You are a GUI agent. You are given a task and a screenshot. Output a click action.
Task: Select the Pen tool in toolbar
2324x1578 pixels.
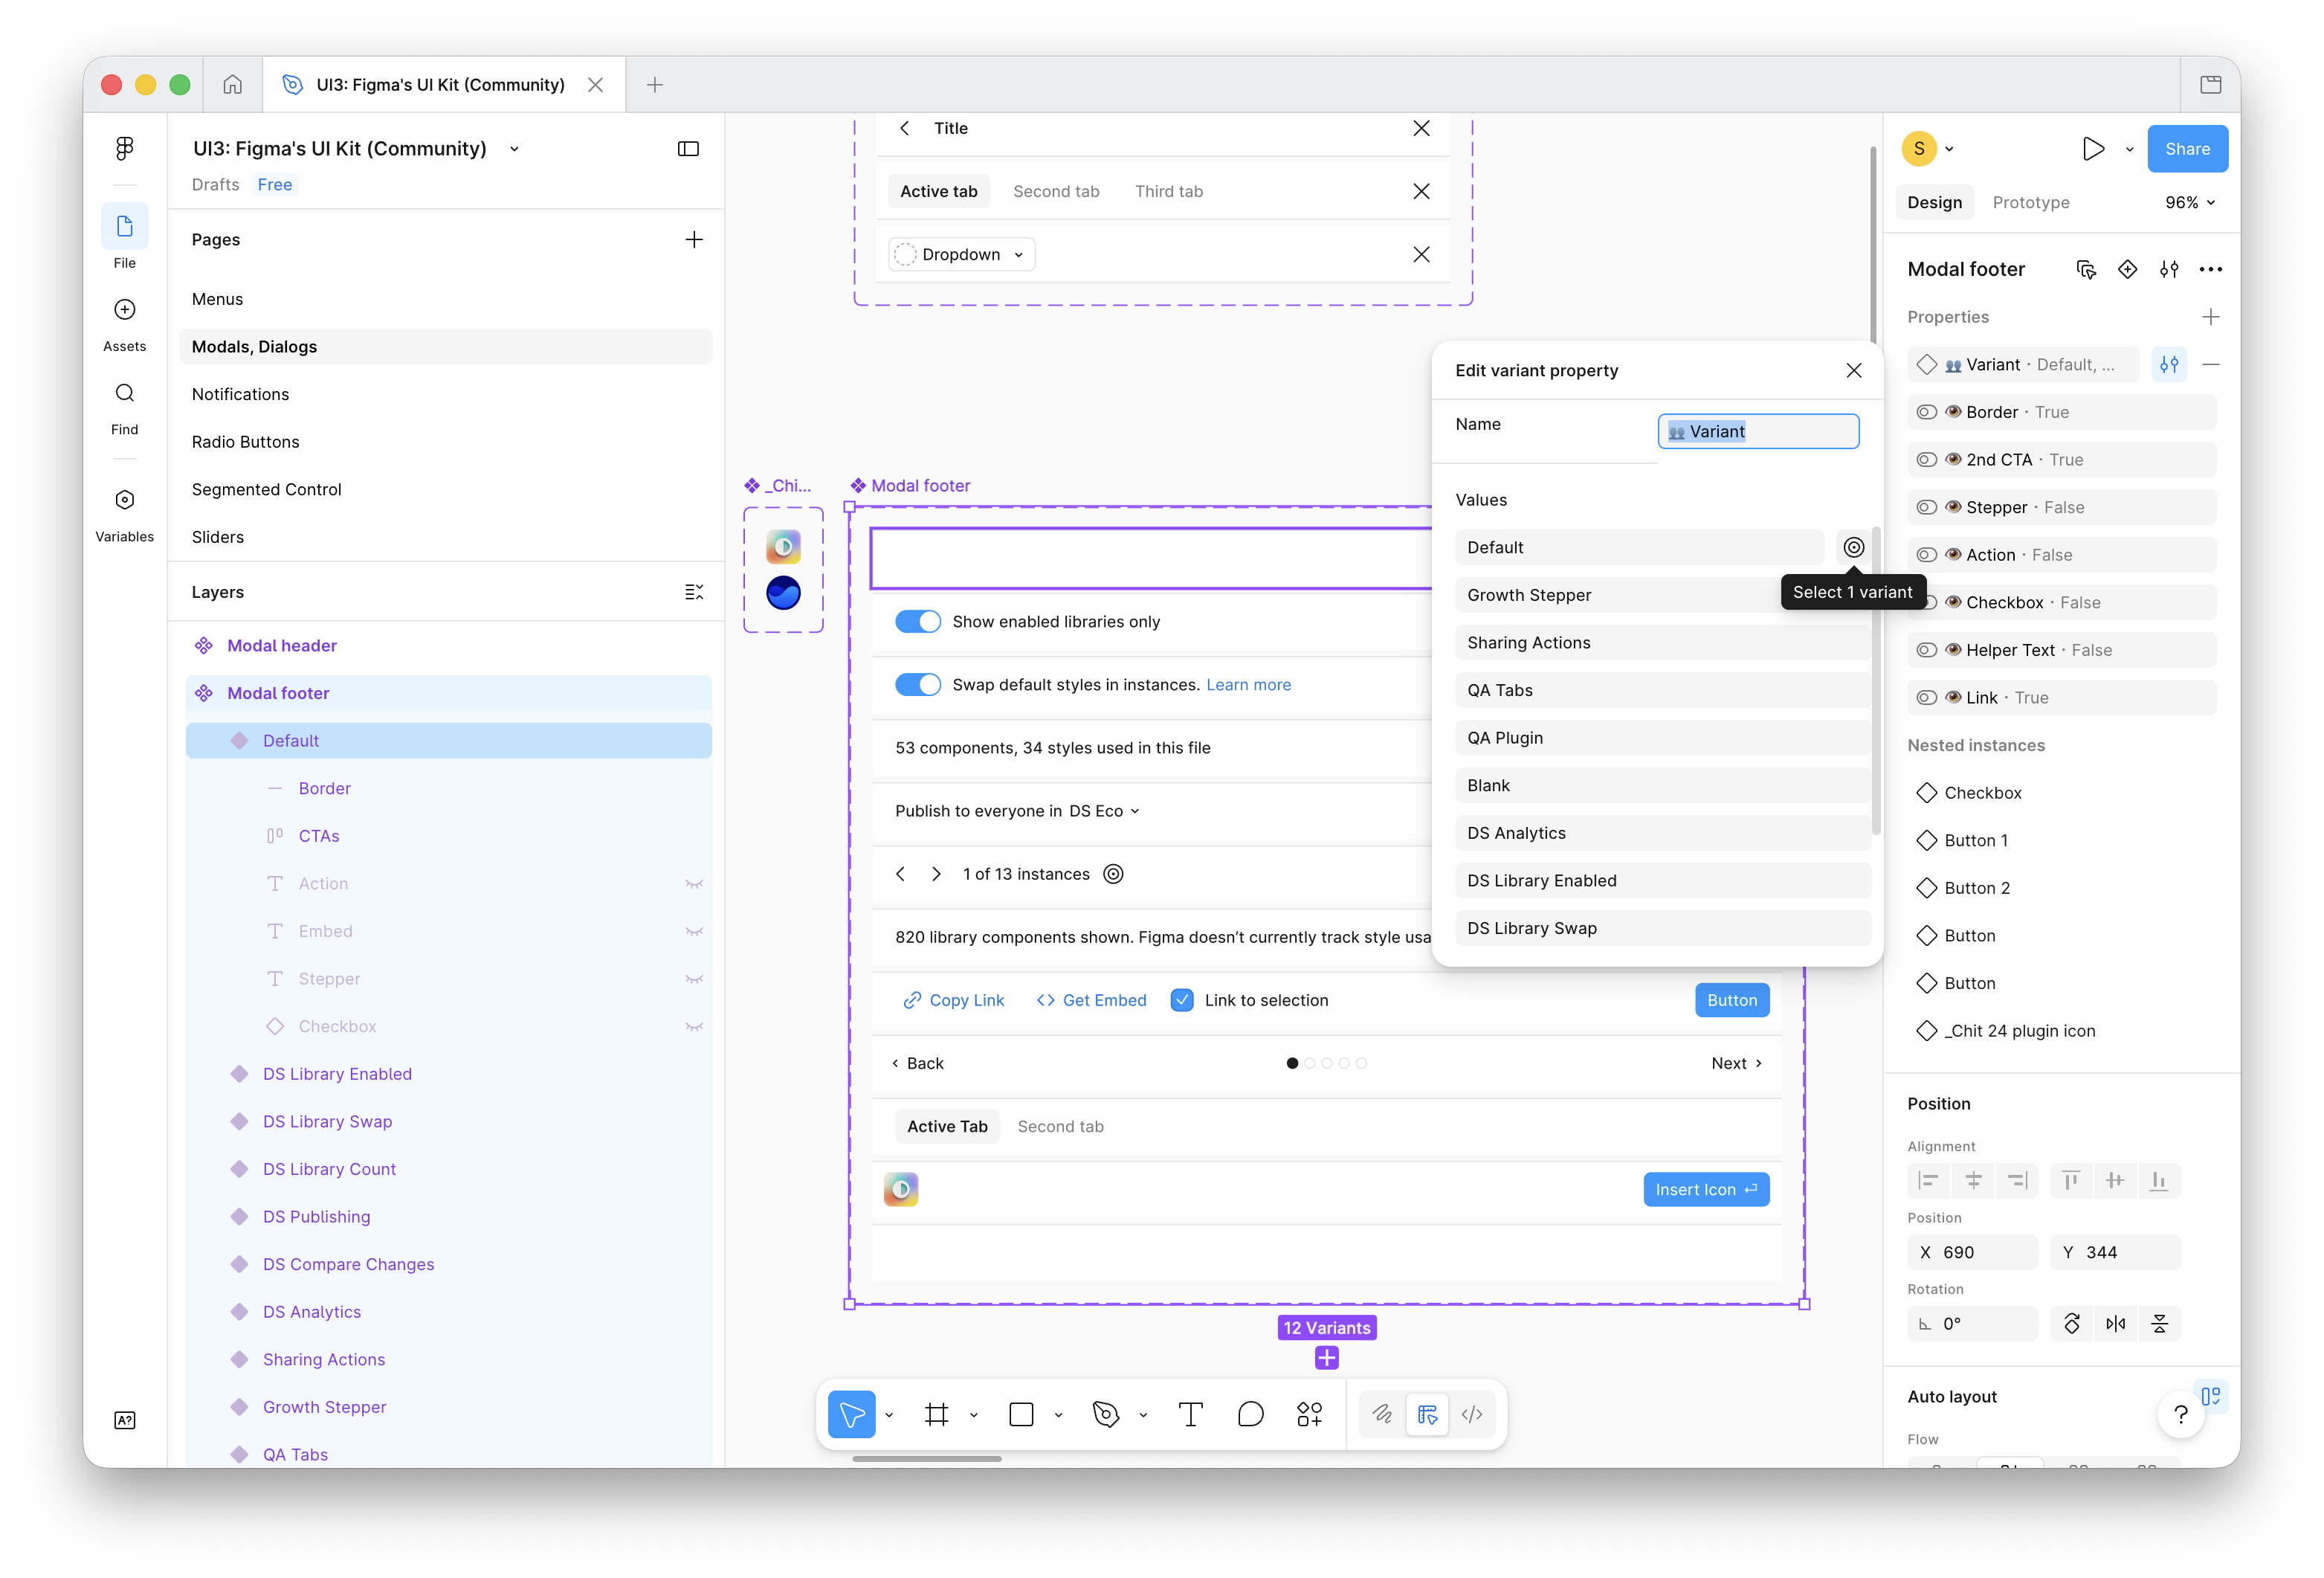pyautogui.click(x=1105, y=1414)
